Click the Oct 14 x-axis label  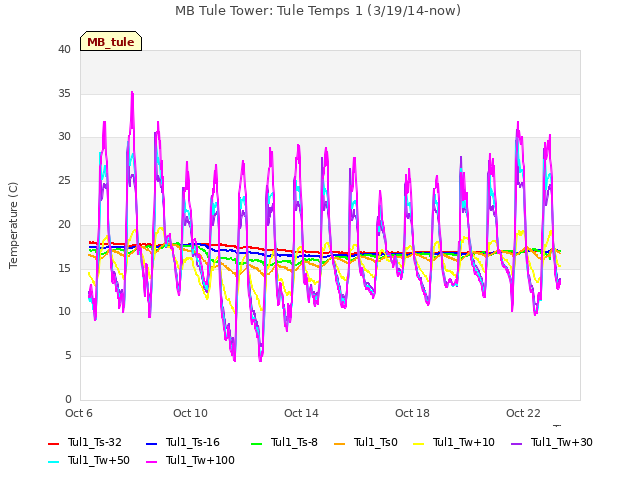(x=301, y=413)
